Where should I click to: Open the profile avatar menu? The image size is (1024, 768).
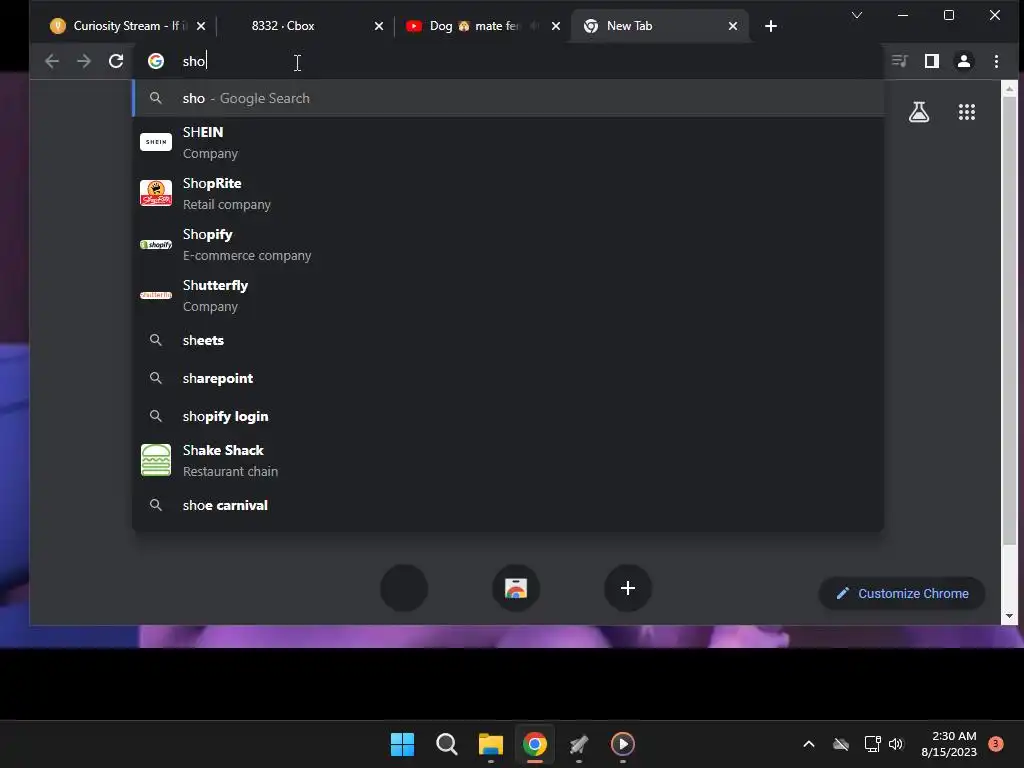[964, 61]
